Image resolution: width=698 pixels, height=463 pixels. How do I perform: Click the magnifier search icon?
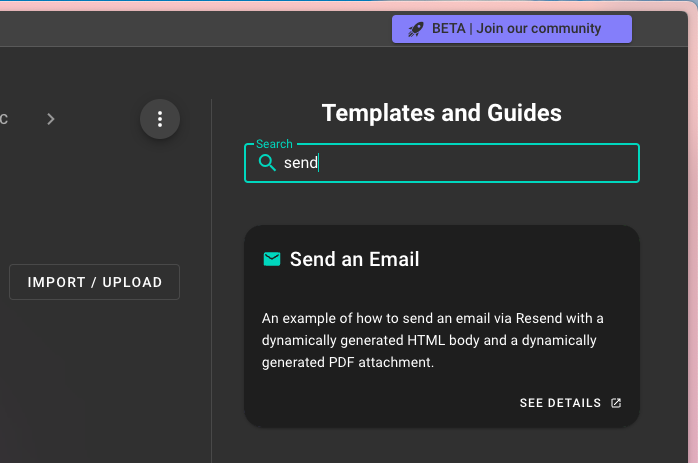point(267,163)
